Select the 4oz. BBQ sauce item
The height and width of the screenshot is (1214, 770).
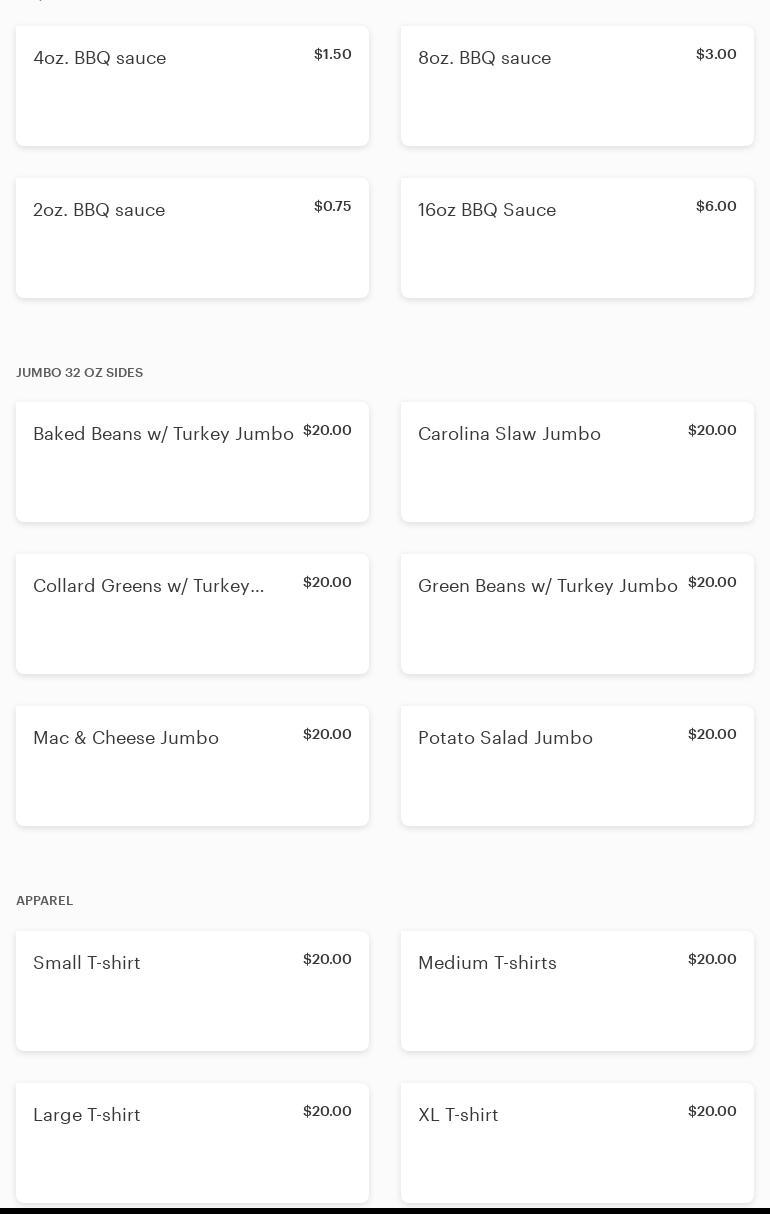192,86
